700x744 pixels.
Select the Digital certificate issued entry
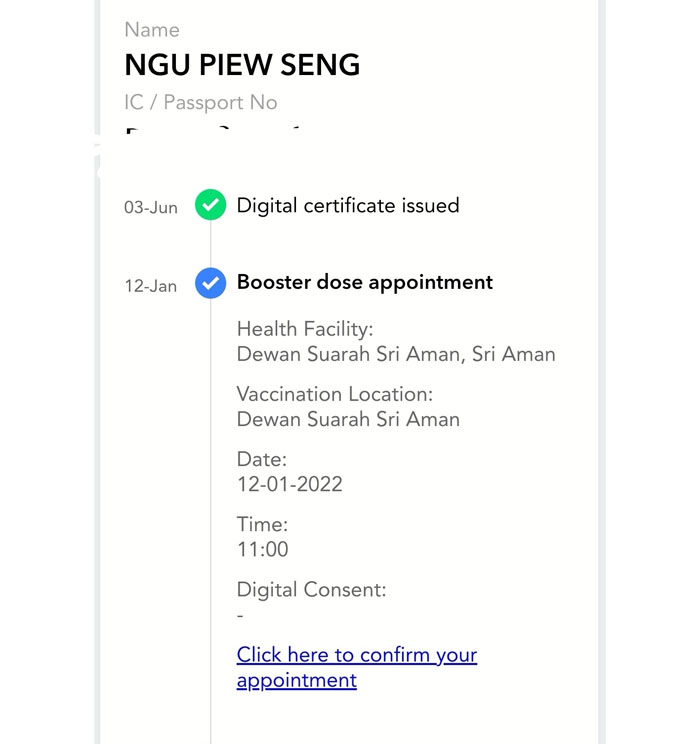pyautogui.click(x=347, y=206)
